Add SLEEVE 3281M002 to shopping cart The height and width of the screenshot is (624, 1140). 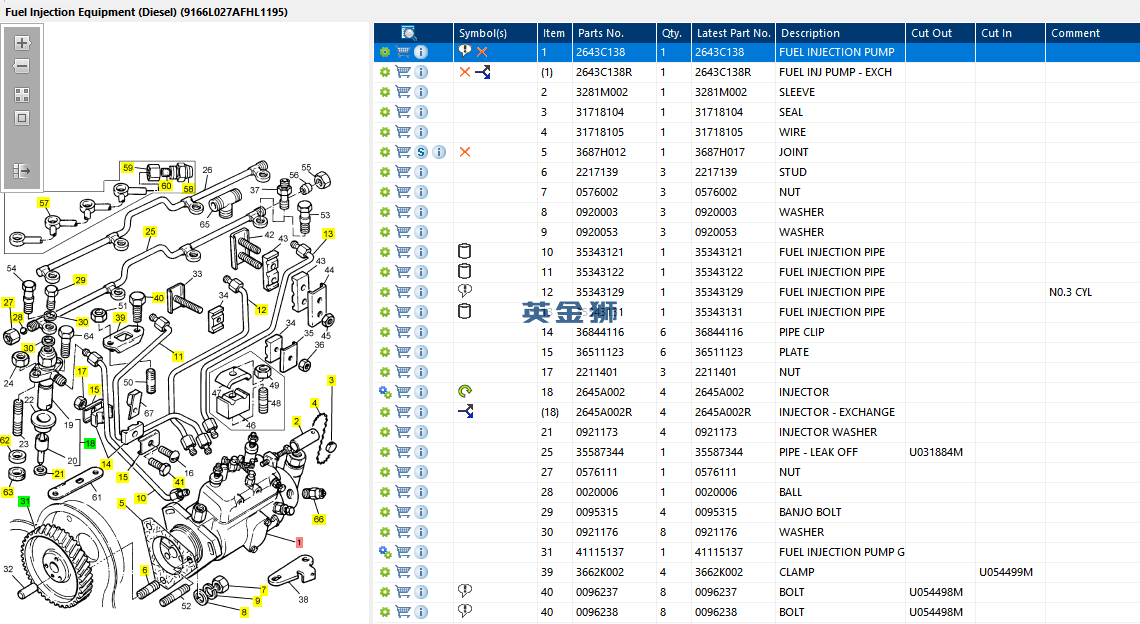403,92
